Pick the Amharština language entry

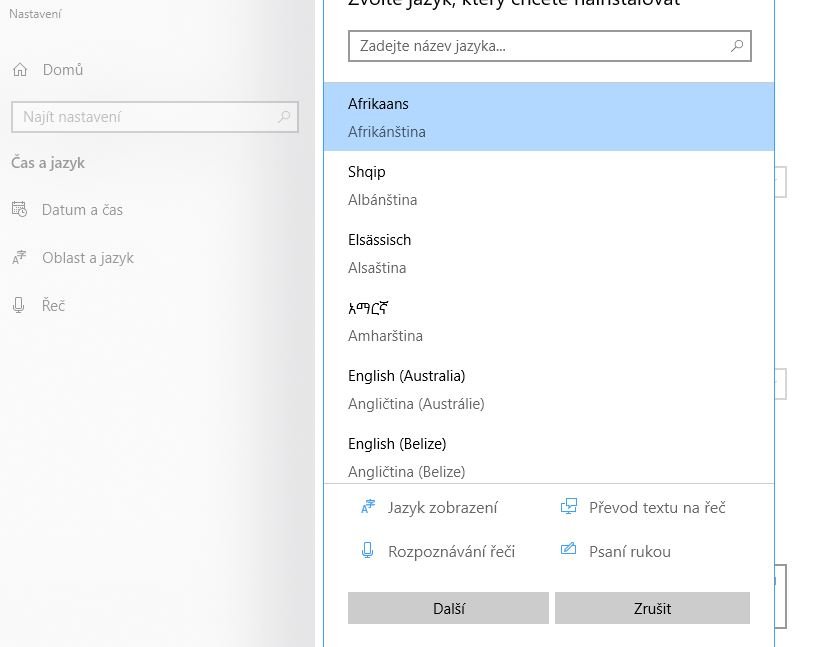click(x=549, y=321)
